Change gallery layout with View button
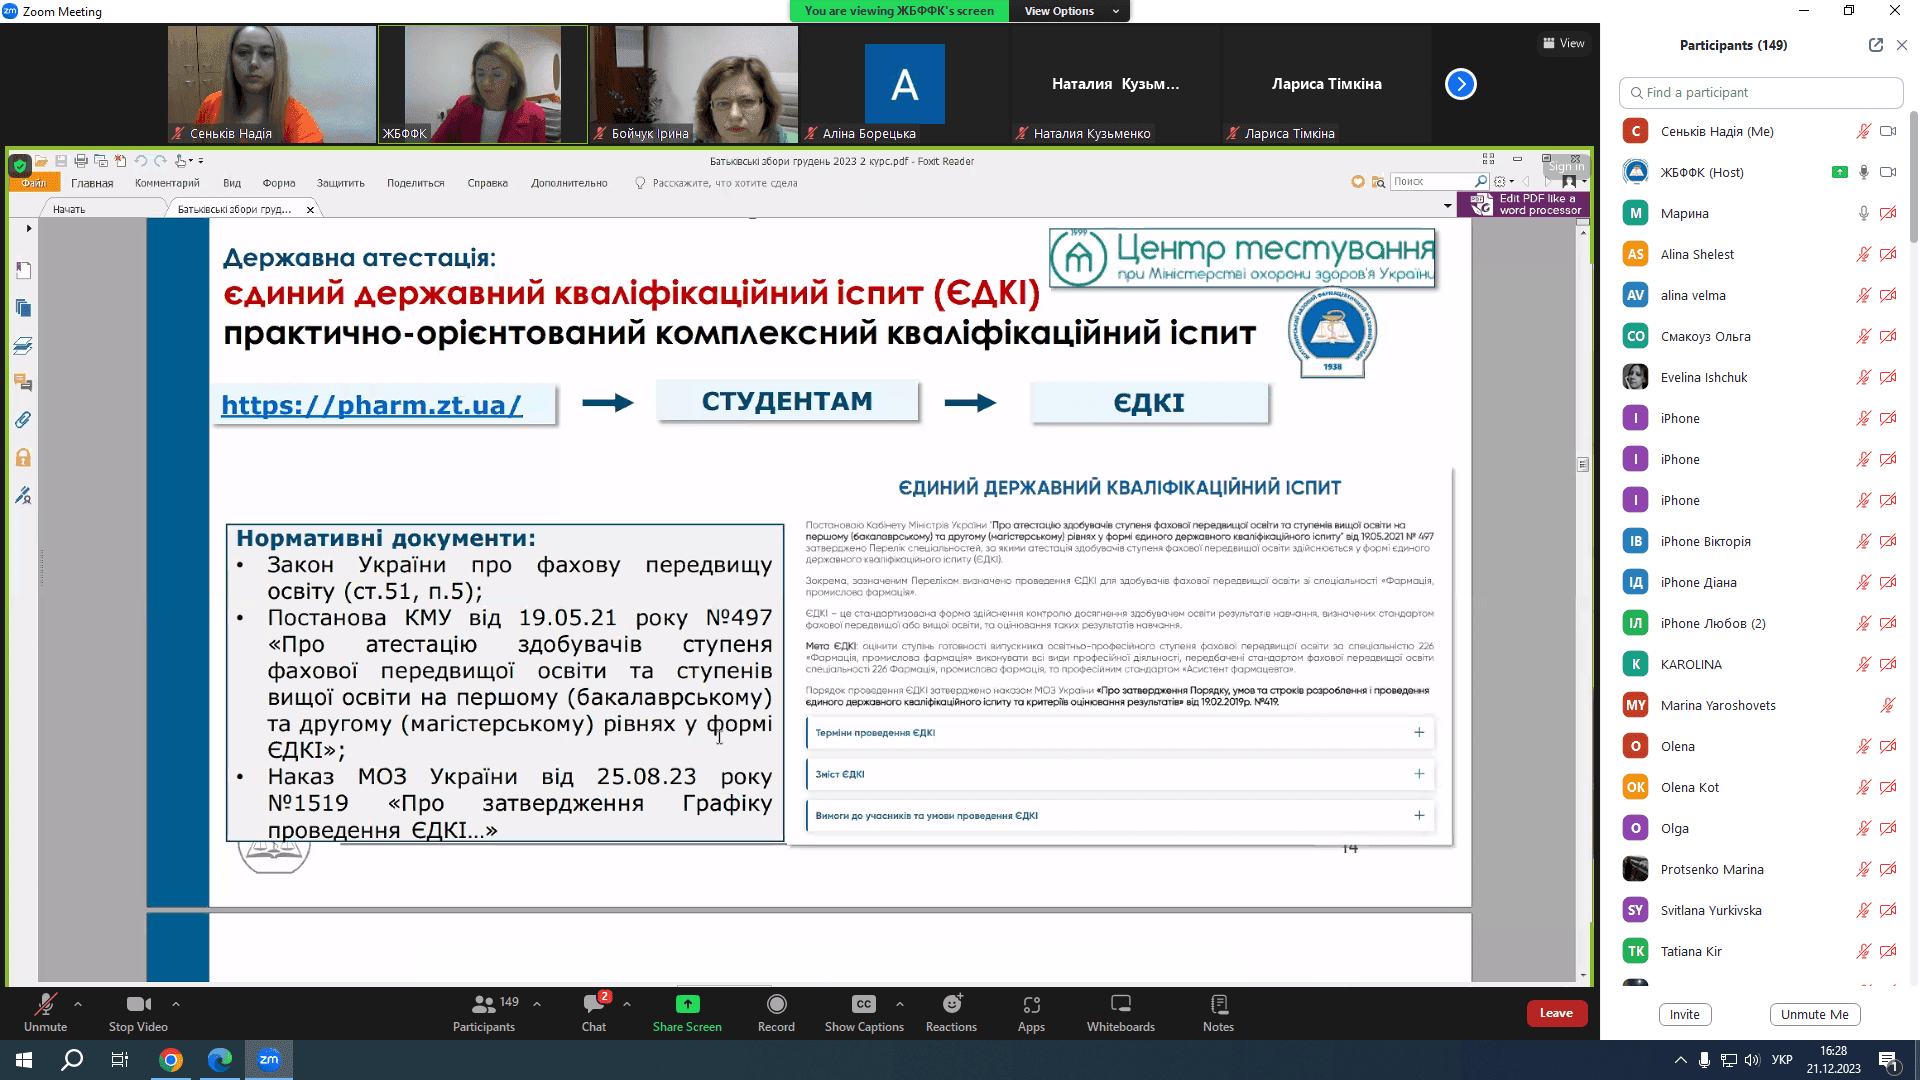 point(1564,43)
